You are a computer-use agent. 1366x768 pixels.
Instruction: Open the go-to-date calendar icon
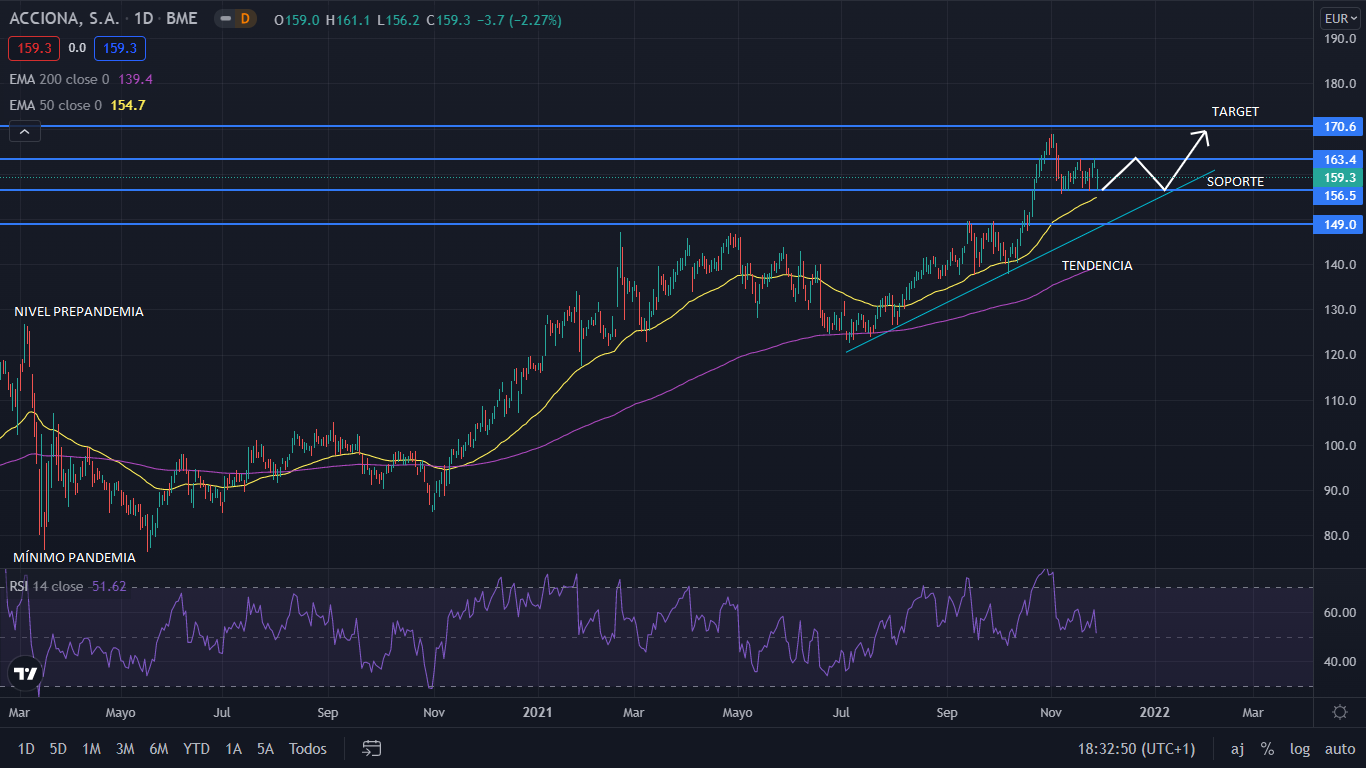(x=372, y=748)
